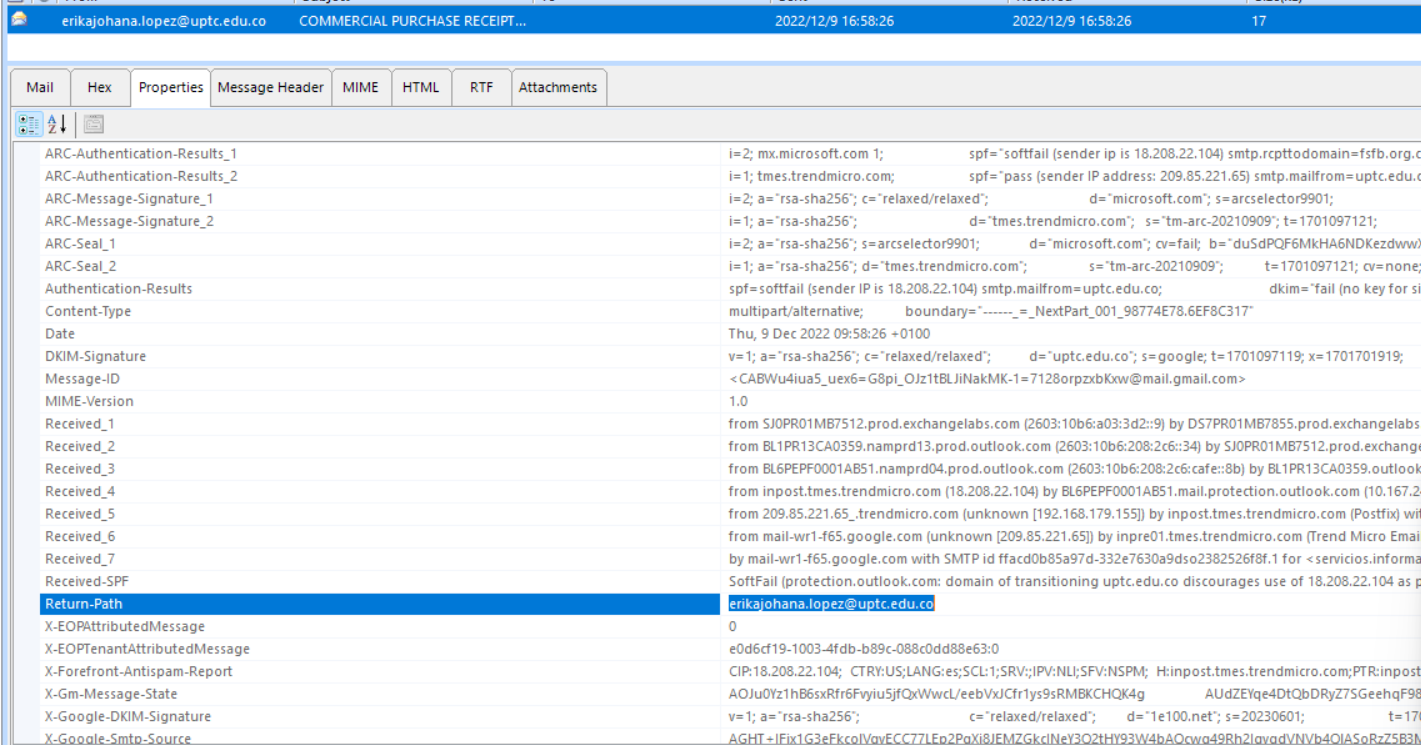Click the Content-Type value multipart/alternative
The width and height of the screenshot is (1421, 745).
[991, 311]
